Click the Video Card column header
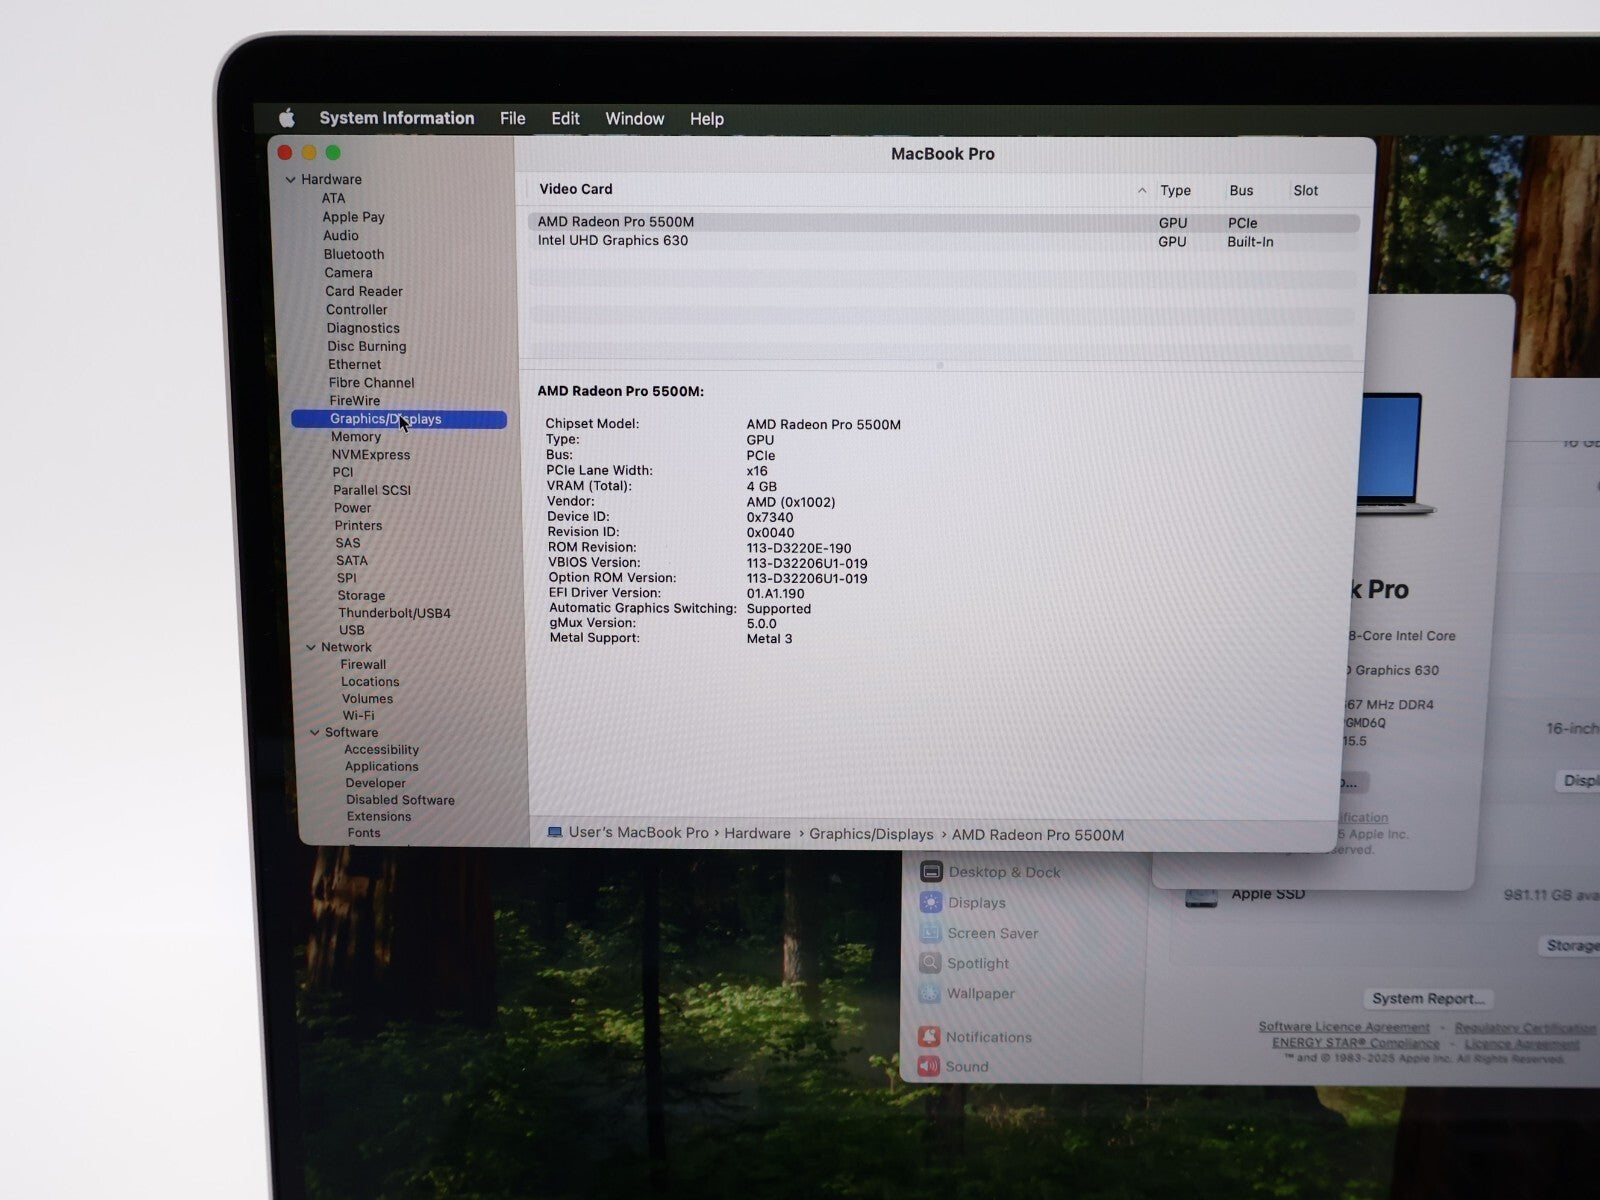 tap(576, 189)
